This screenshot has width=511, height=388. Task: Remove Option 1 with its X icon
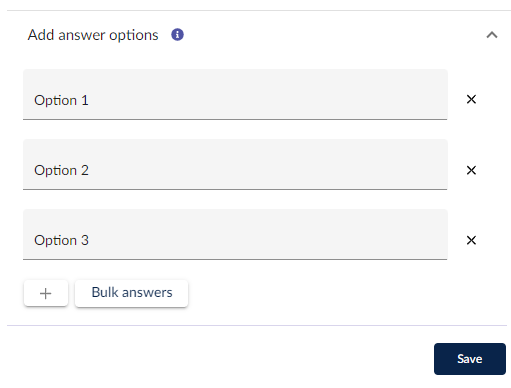pyautogui.click(x=471, y=99)
